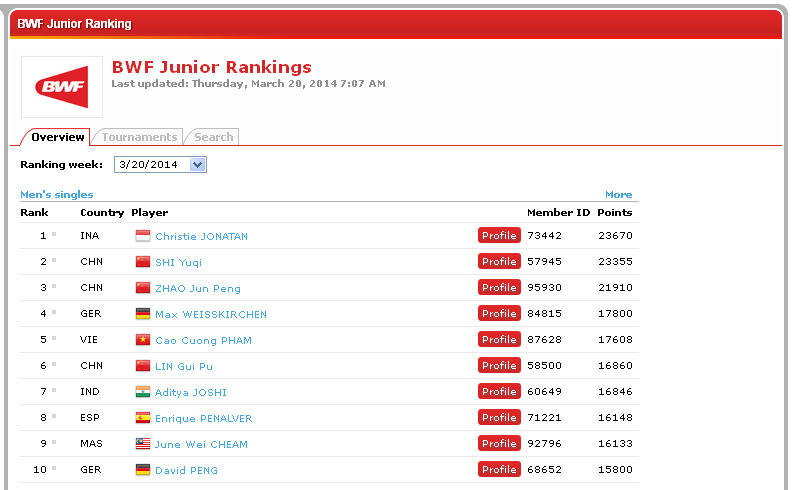This screenshot has height=490, width=792.
Task: Click player name June Wei CHEAM
Action: pyautogui.click(x=201, y=444)
